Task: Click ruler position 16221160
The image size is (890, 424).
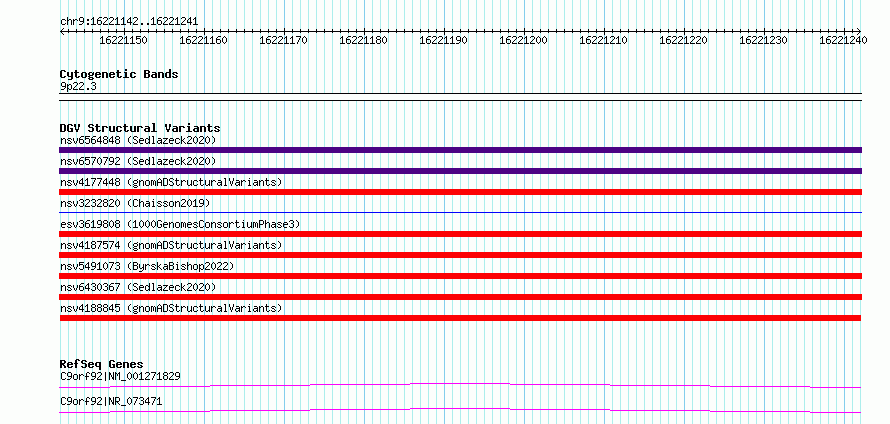Action: 203,40
